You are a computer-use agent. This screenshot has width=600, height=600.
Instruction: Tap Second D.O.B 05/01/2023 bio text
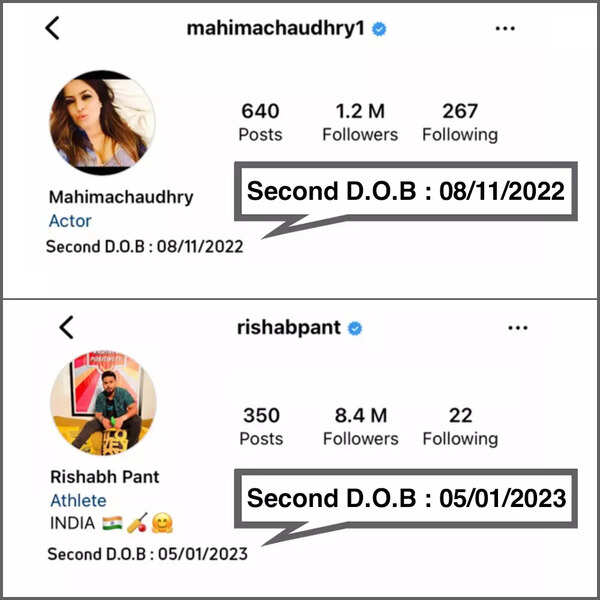point(148,554)
